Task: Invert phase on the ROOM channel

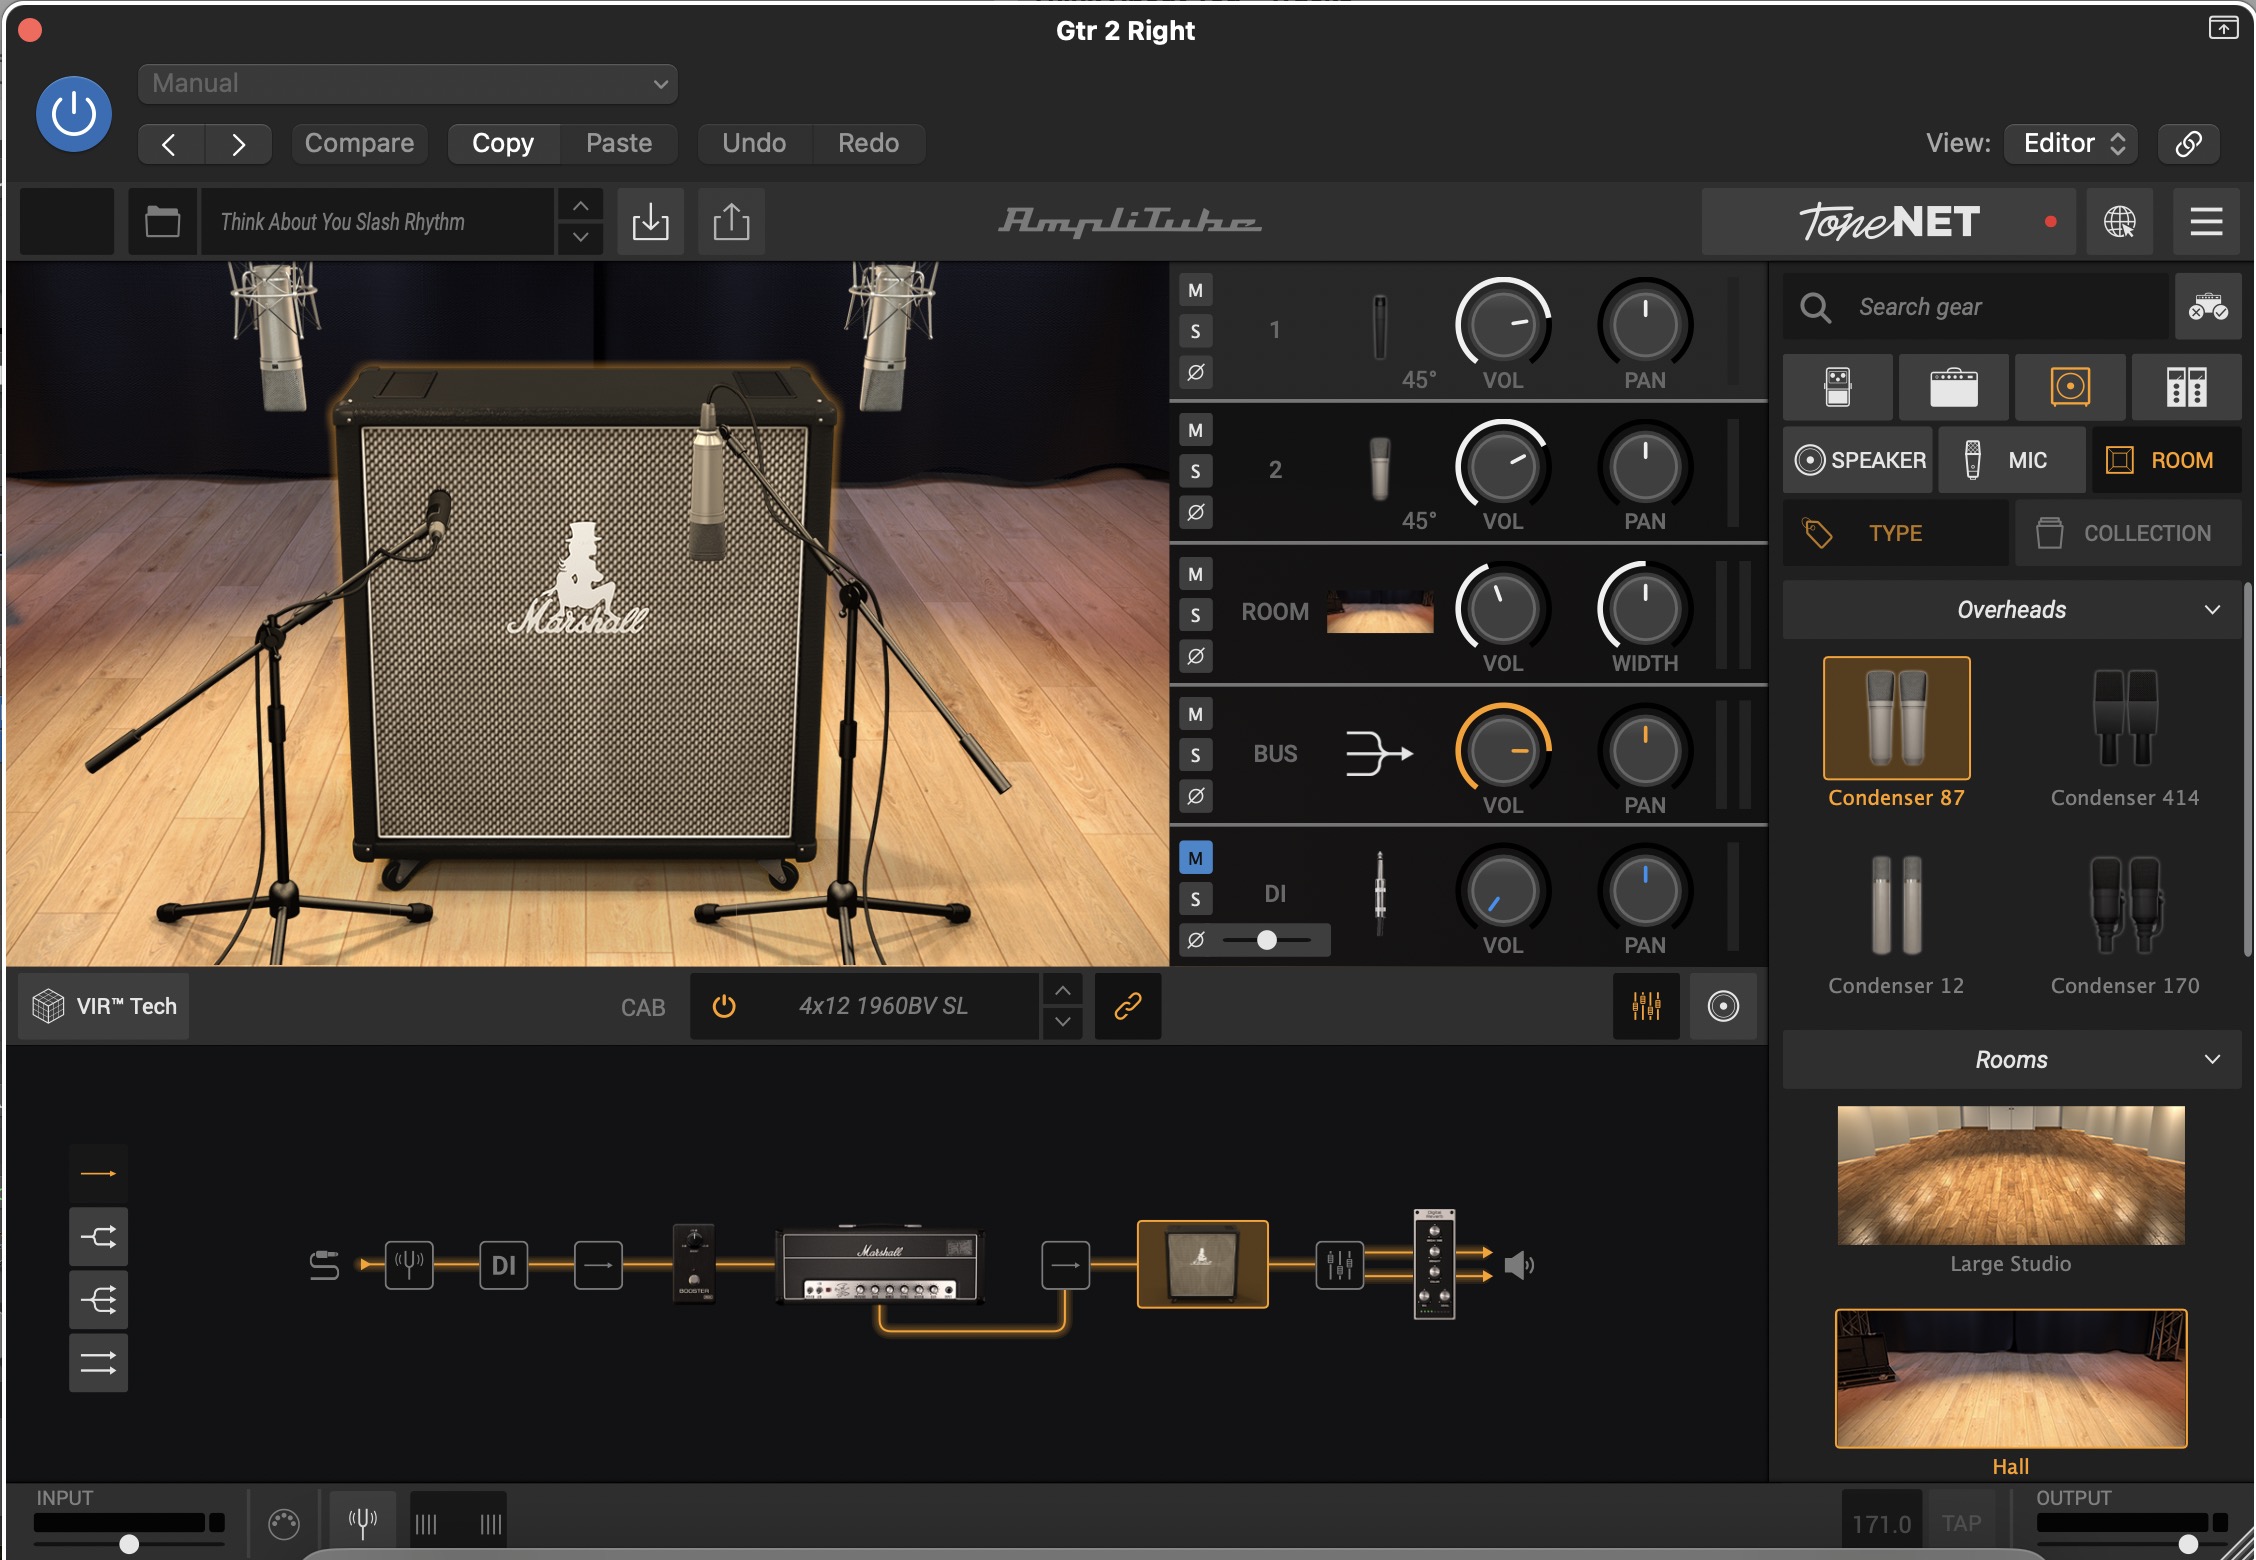Action: tap(1195, 656)
